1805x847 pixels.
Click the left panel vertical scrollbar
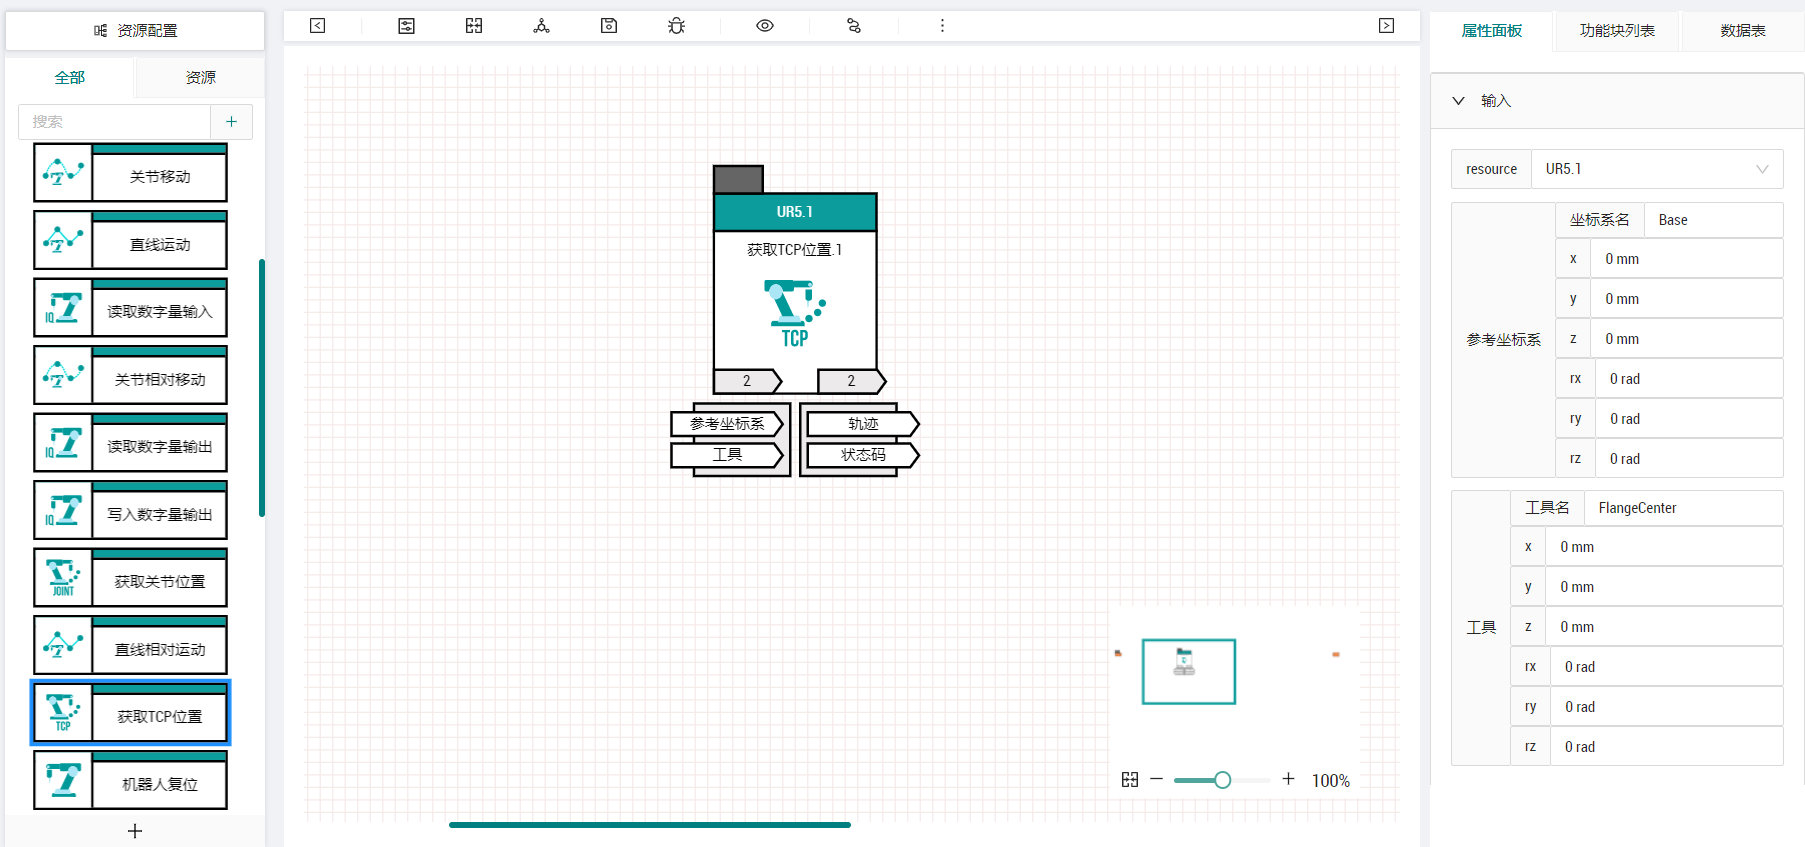coord(262,388)
